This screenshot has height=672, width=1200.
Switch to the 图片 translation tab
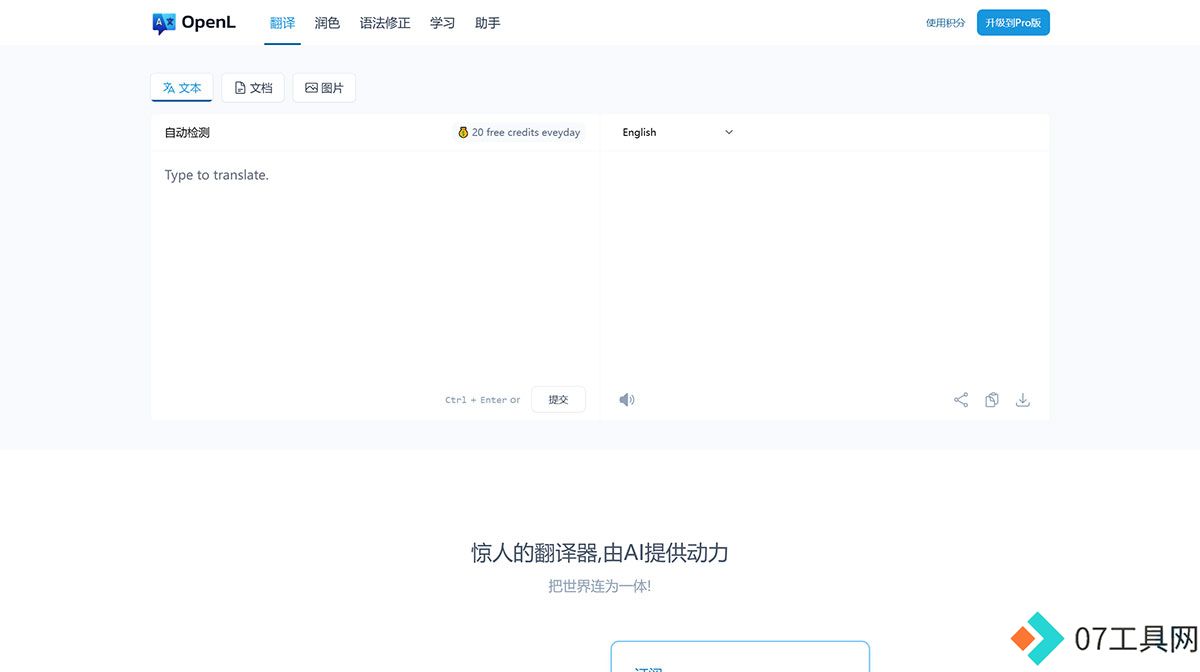pos(324,88)
